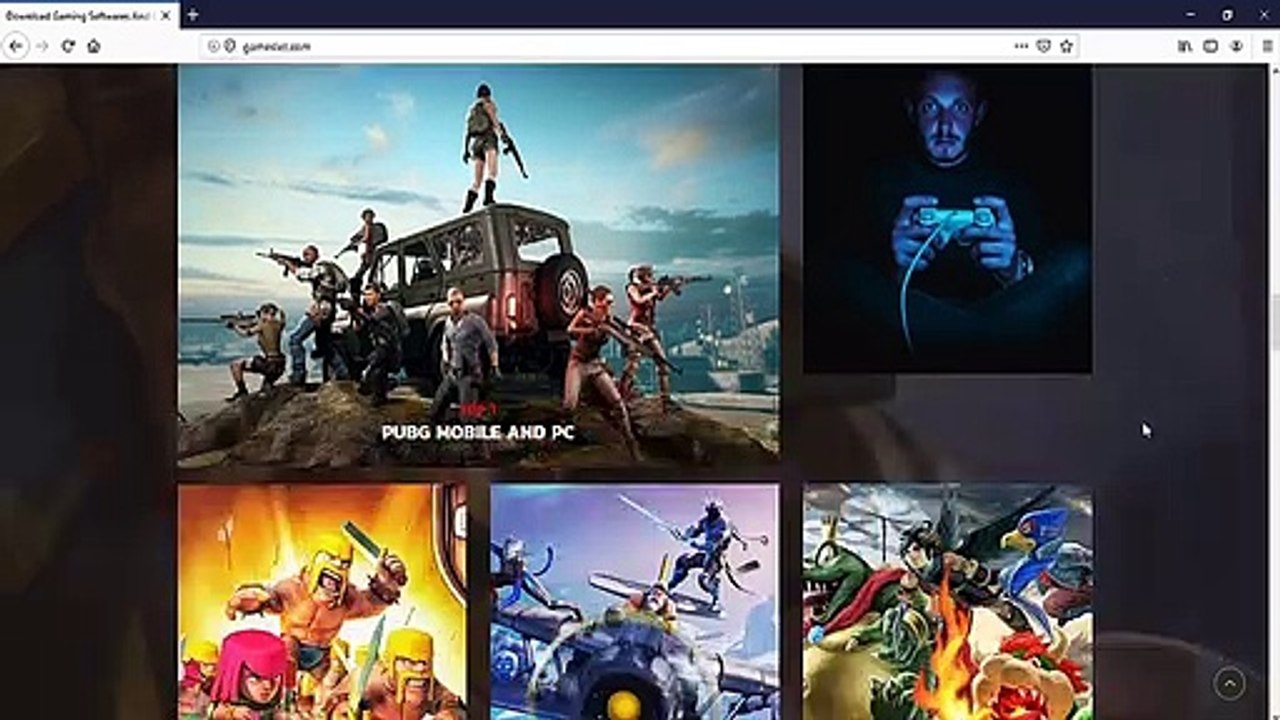Viewport: 1280px width, 720px height.
Task: Open the PUBG Mobile and PC article
Action: pyautogui.click(x=478, y=266)
